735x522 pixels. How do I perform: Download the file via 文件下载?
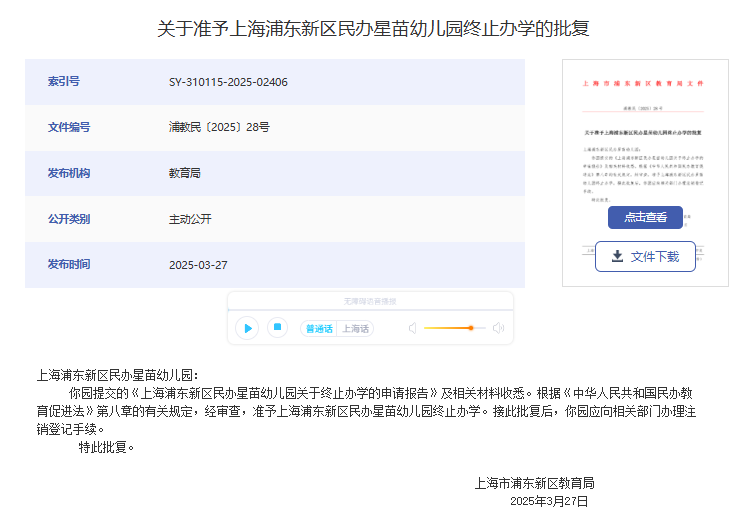(x=645, y=257)
